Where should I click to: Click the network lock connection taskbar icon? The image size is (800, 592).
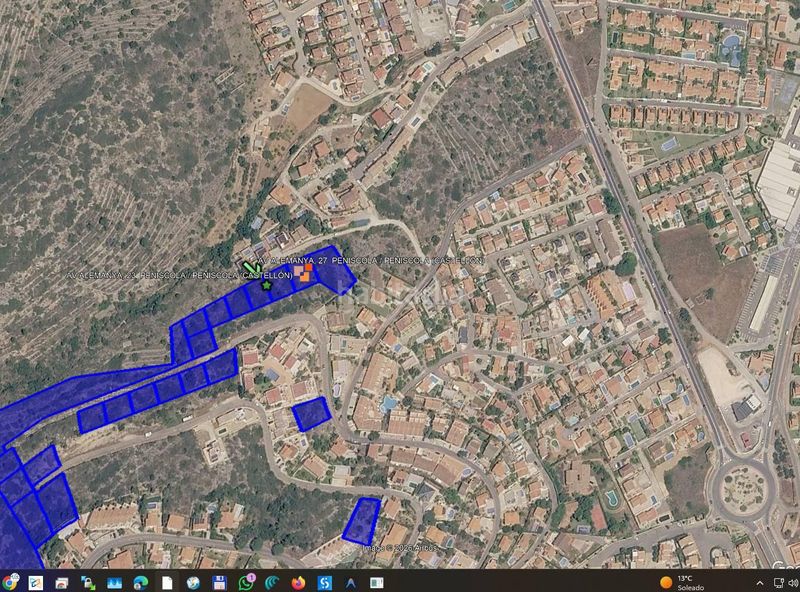(88, 582)
